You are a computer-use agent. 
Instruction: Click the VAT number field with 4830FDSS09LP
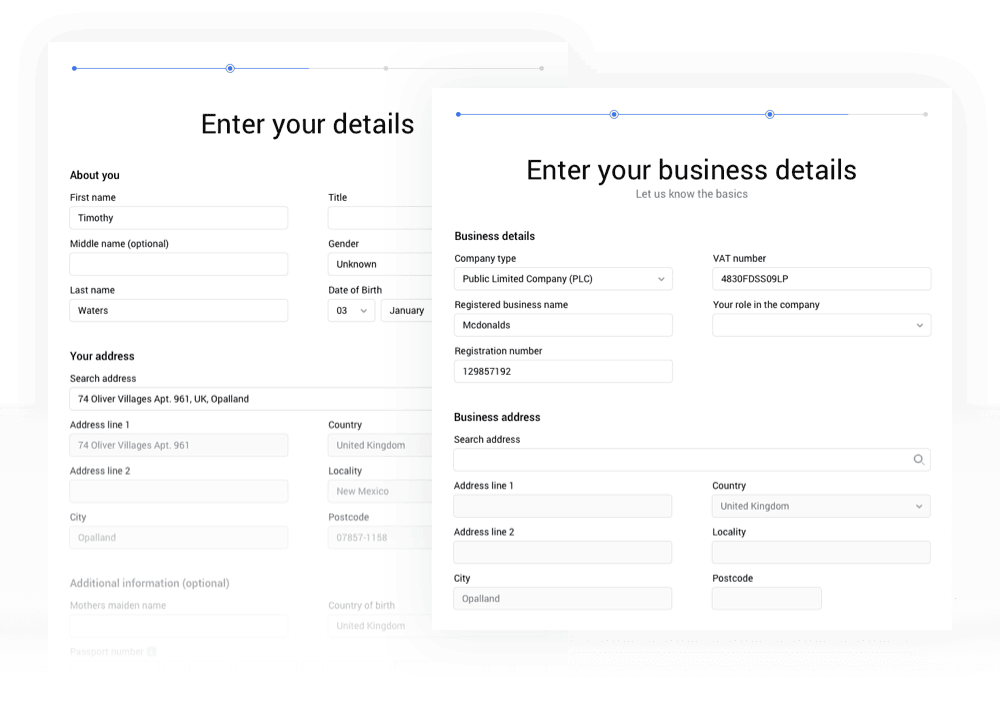(821, 279)
